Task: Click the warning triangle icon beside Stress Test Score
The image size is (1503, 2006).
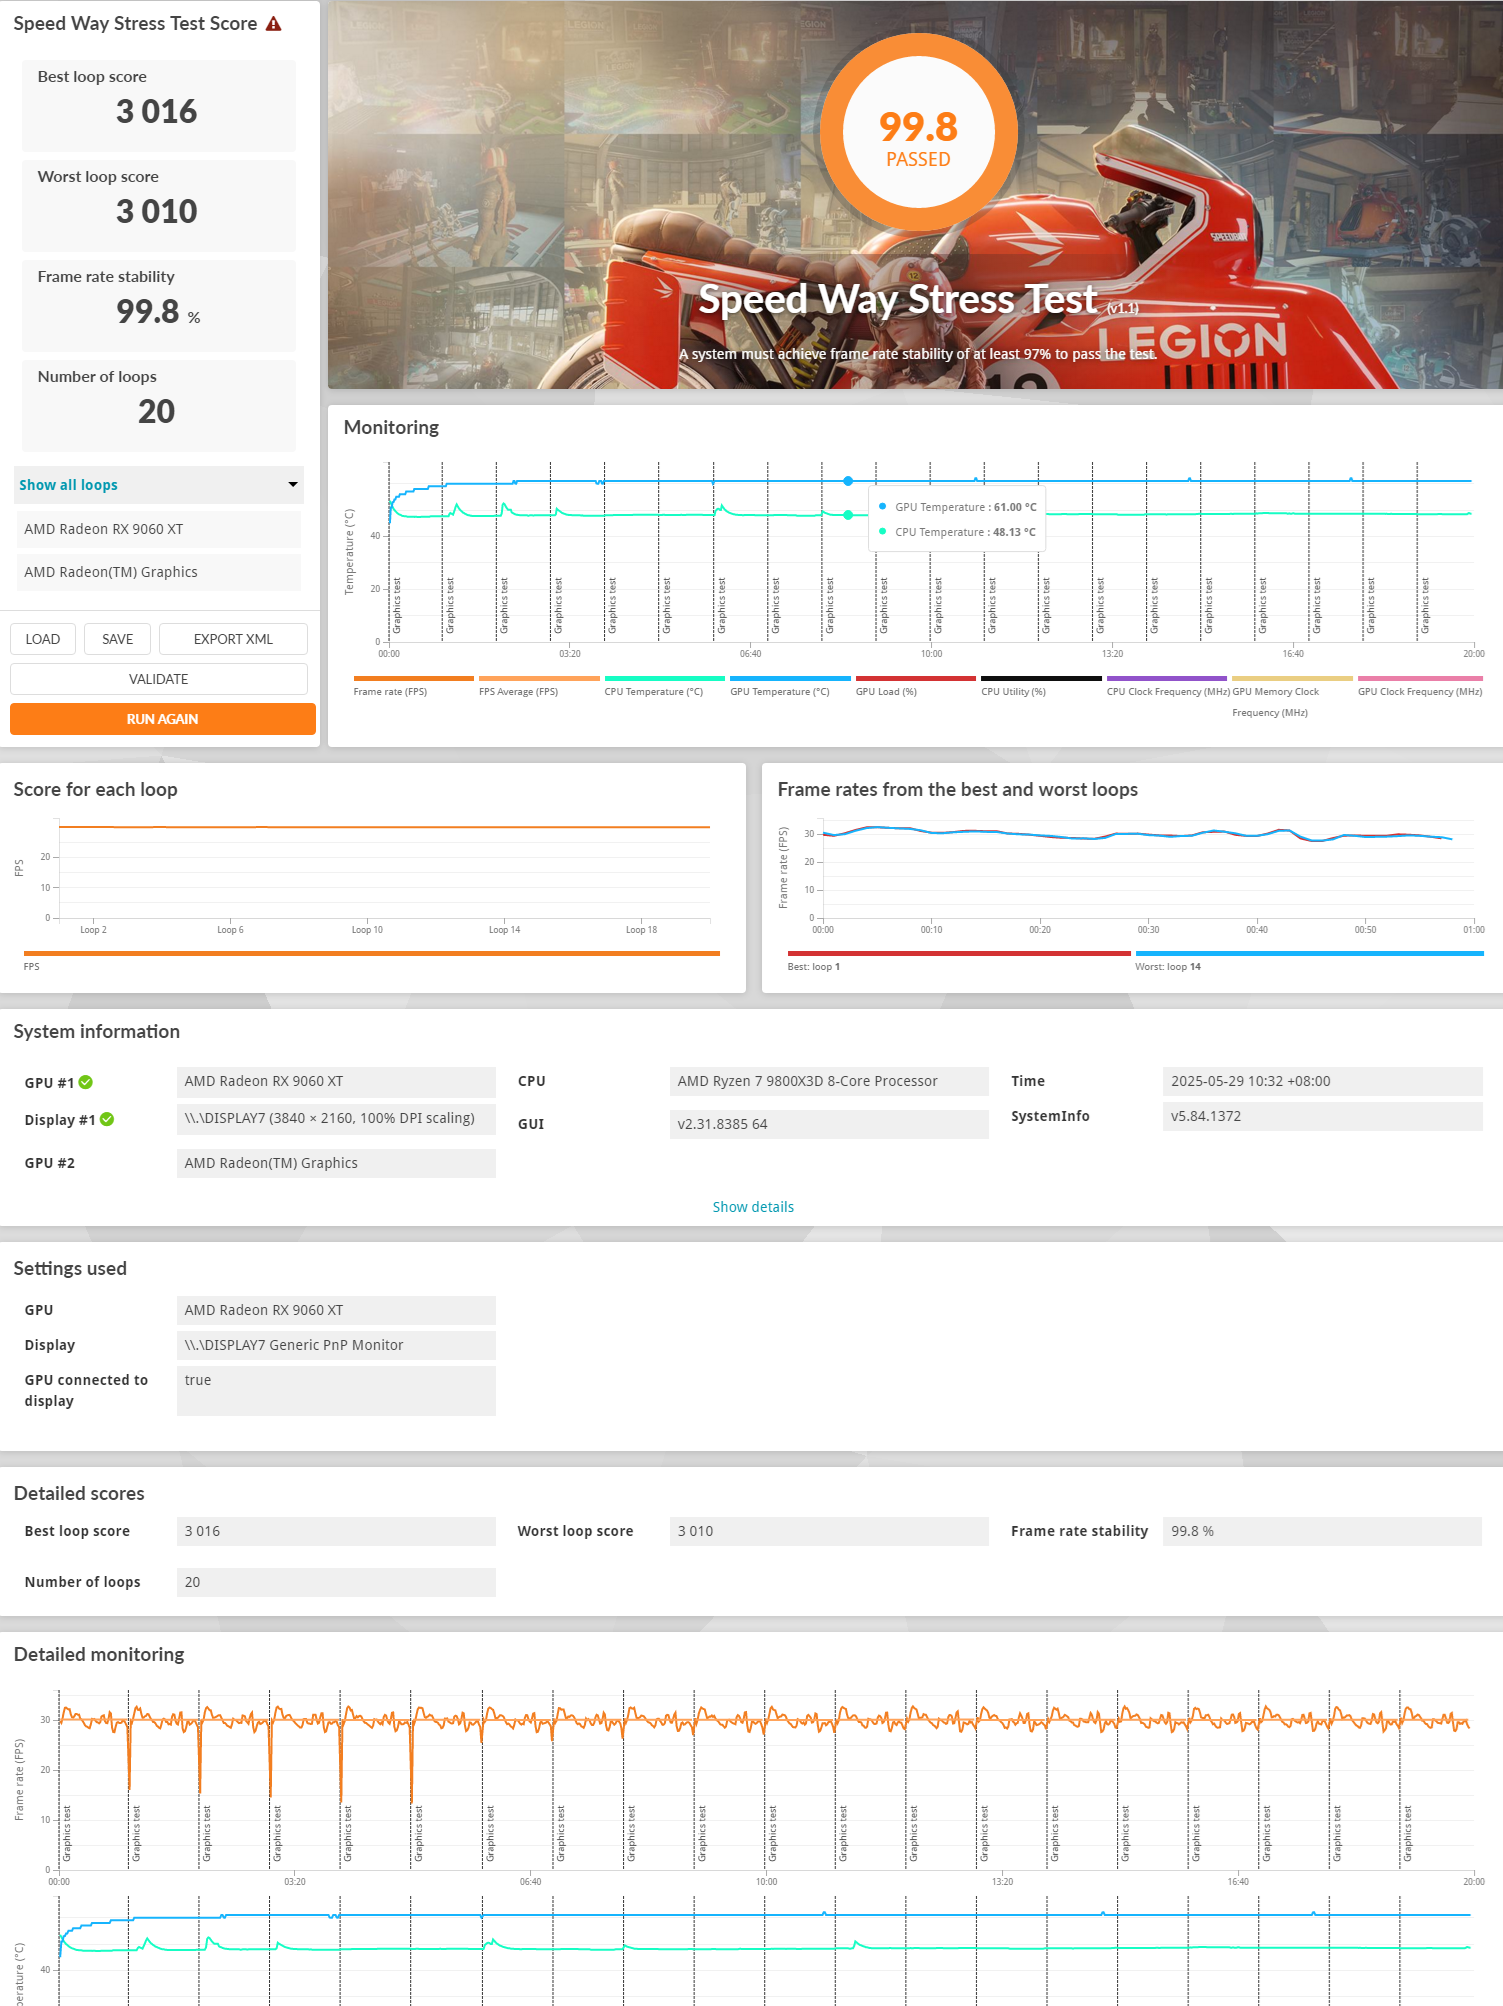Action: coord(273,23)
